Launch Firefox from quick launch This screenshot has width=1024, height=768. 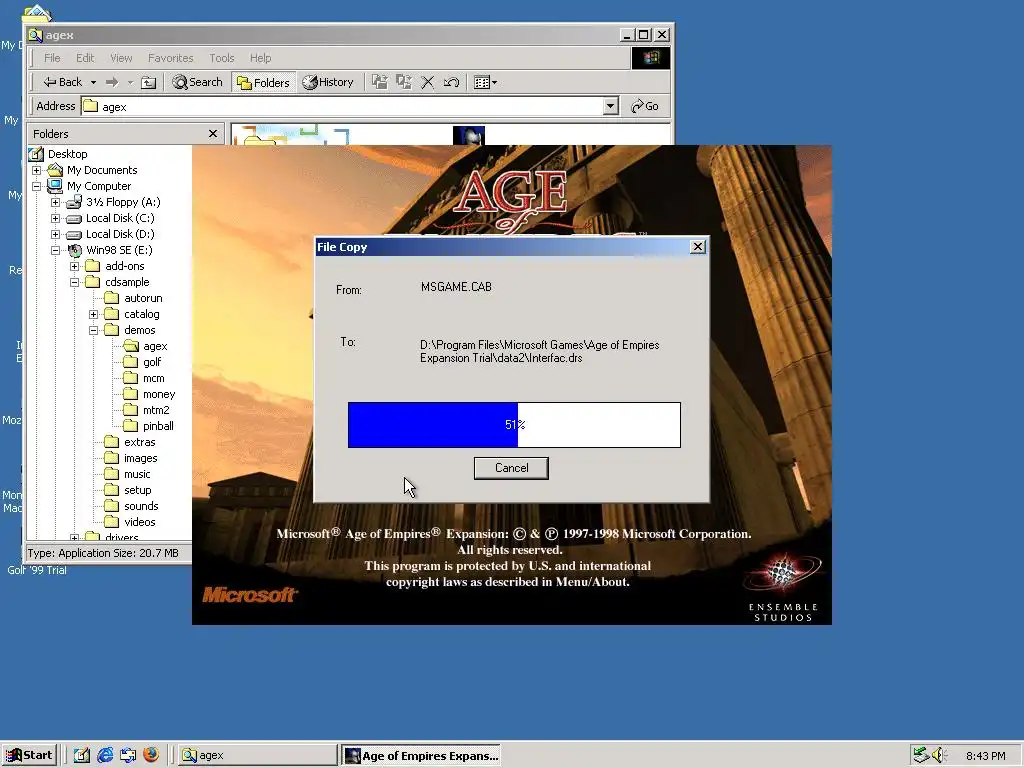point(151,755)
